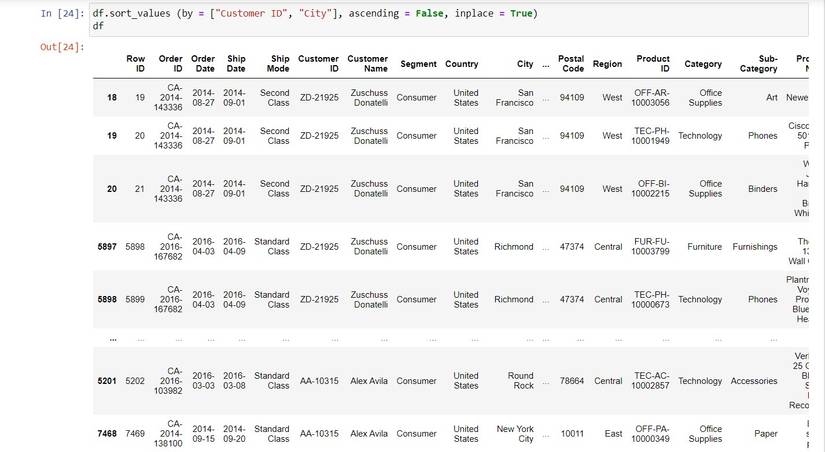Click the Customer Name column header
This screenshot has height=452, width=825.
coord(367,64)
